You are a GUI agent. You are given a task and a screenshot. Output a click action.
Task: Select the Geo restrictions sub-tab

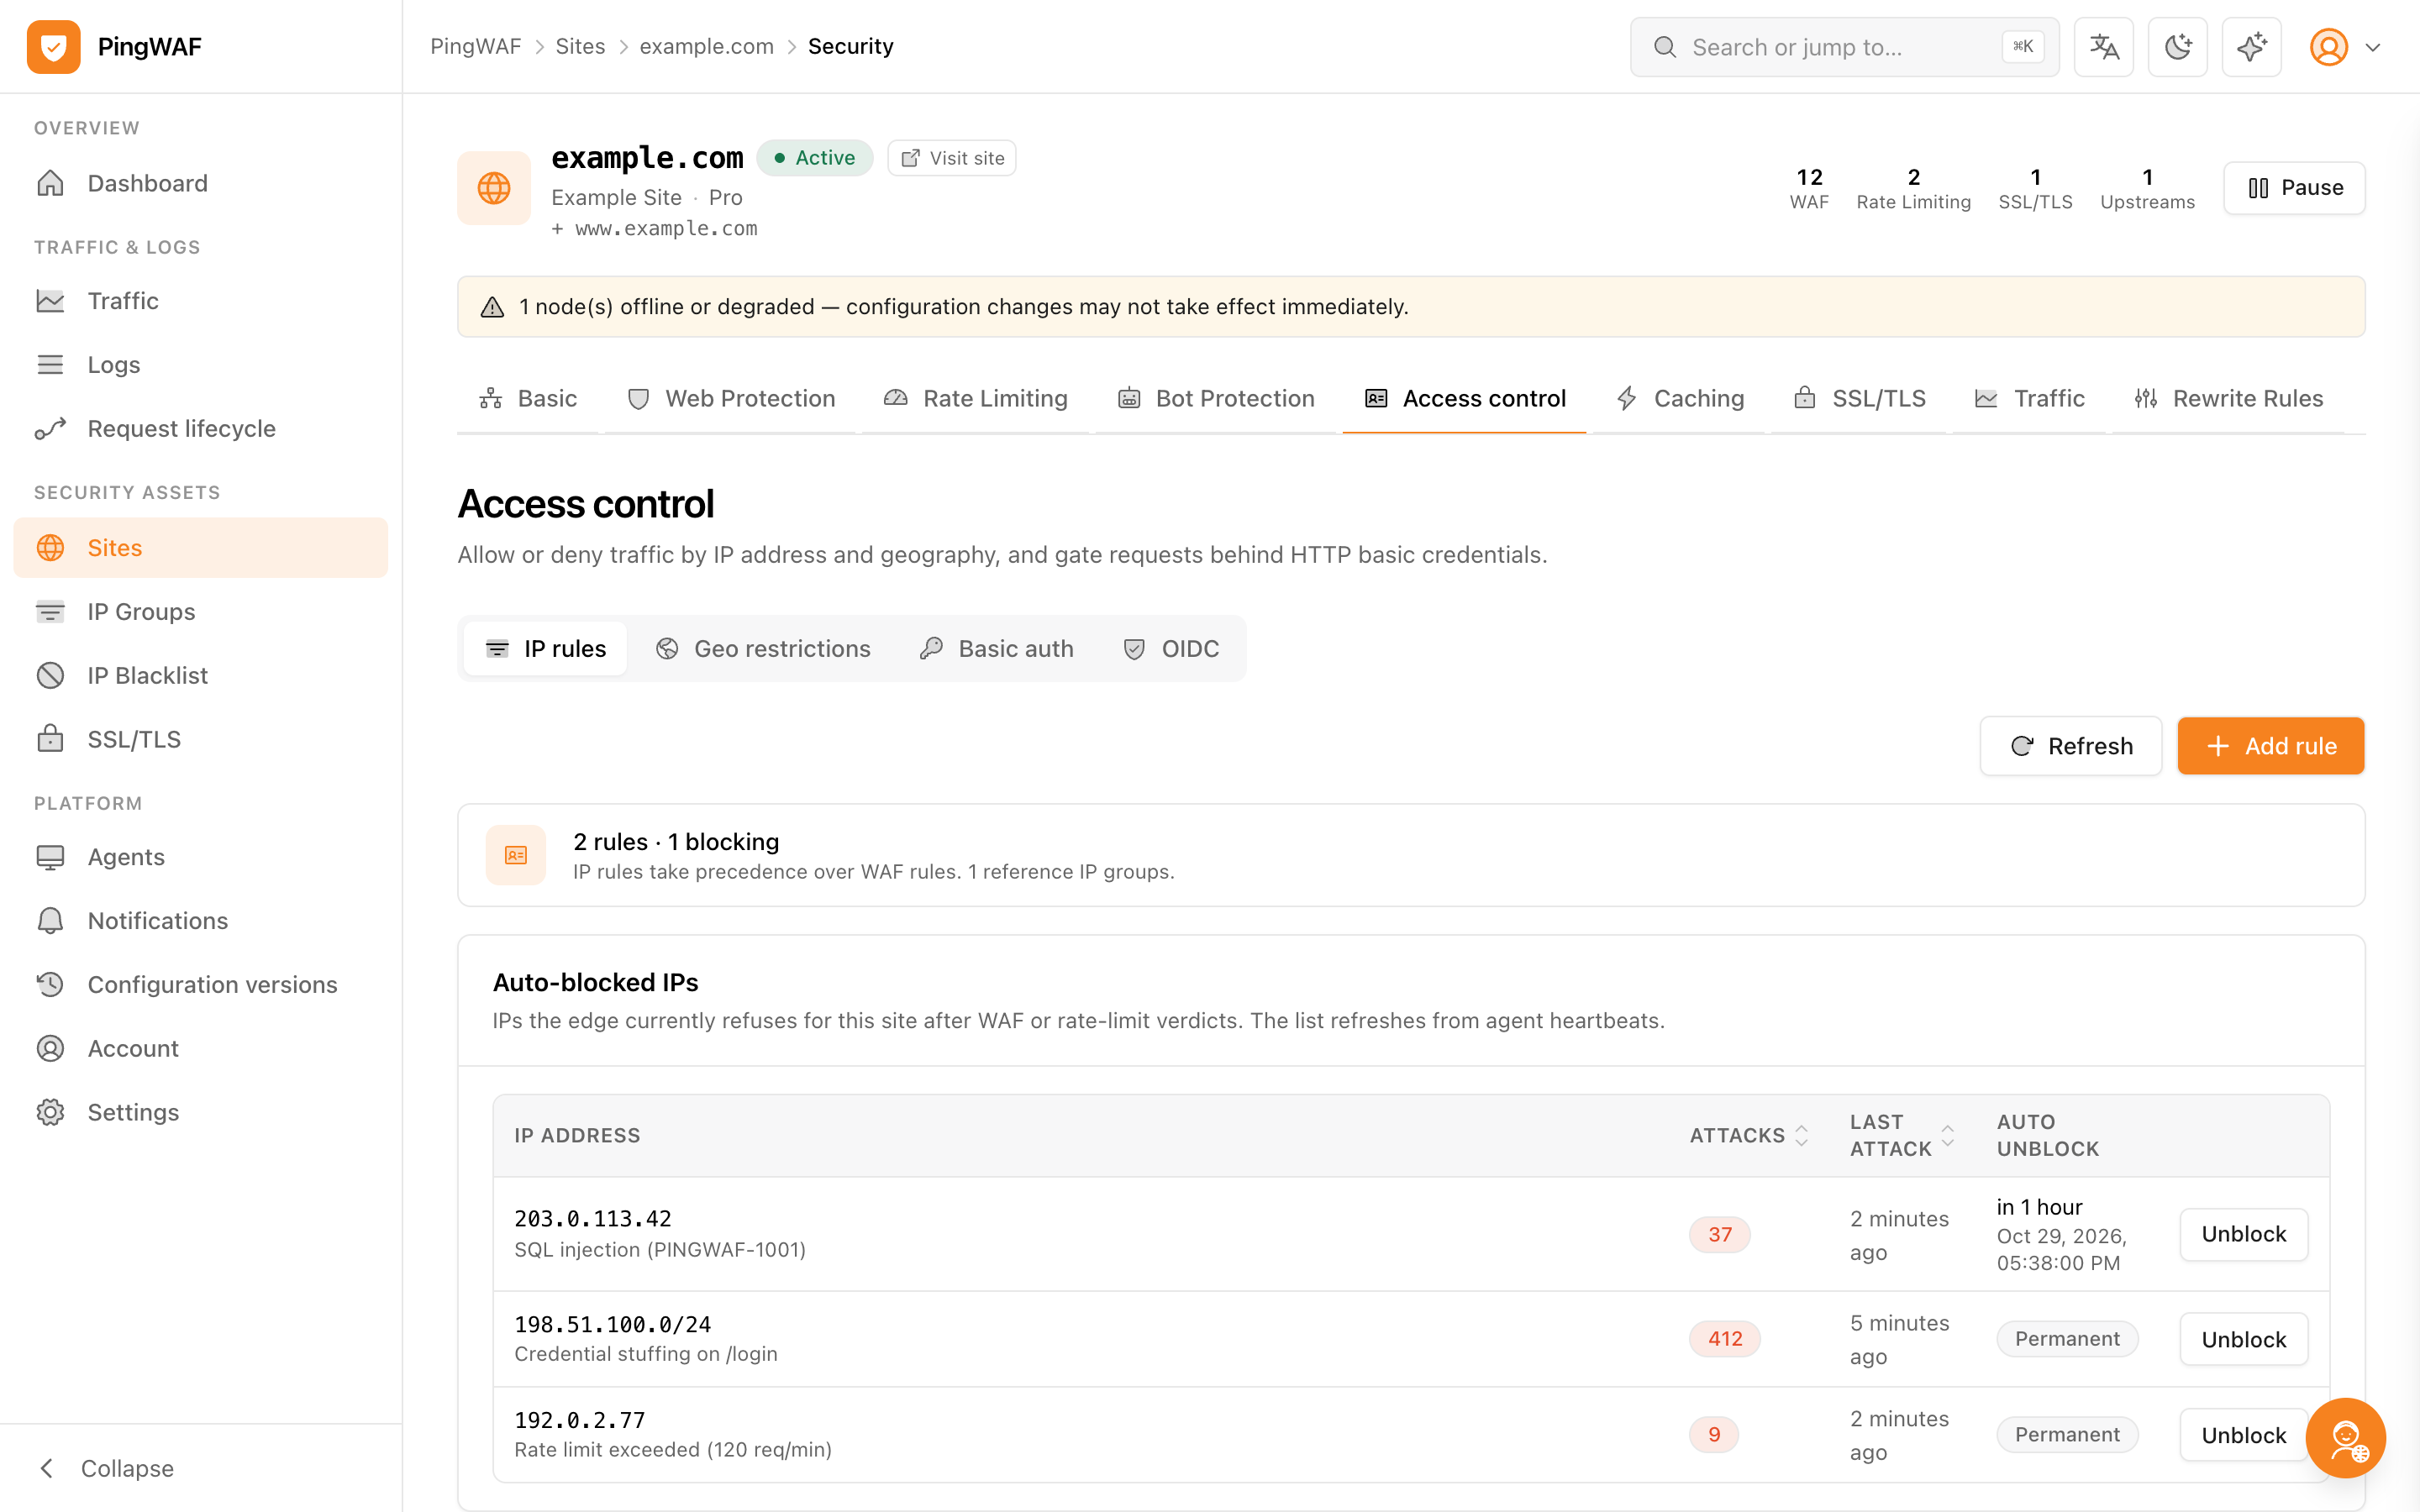pyautogui.click(x=763, y=649)
